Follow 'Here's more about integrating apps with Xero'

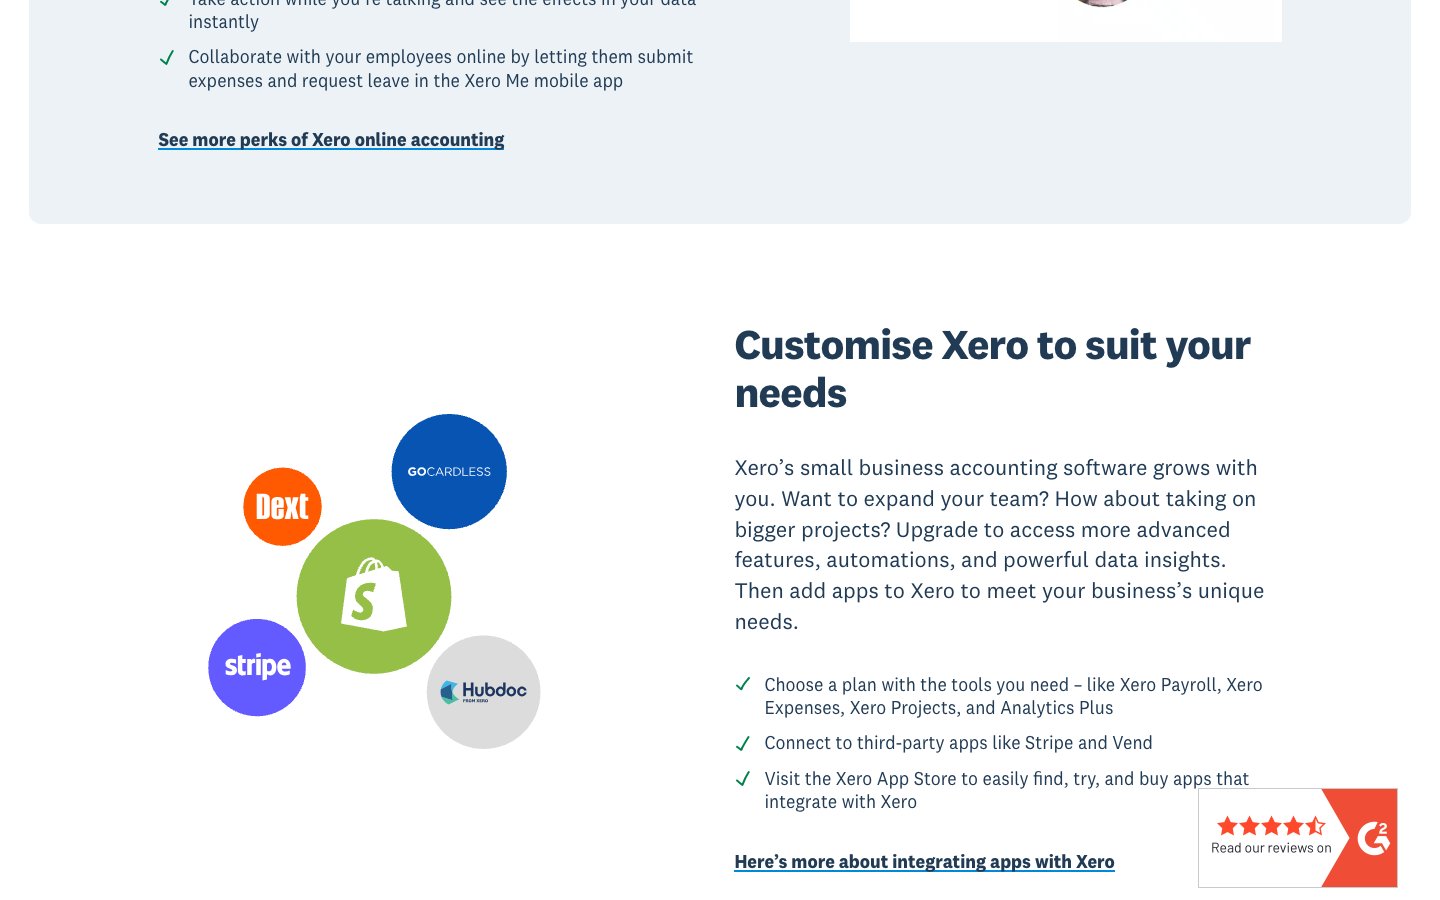coord(924,862)
